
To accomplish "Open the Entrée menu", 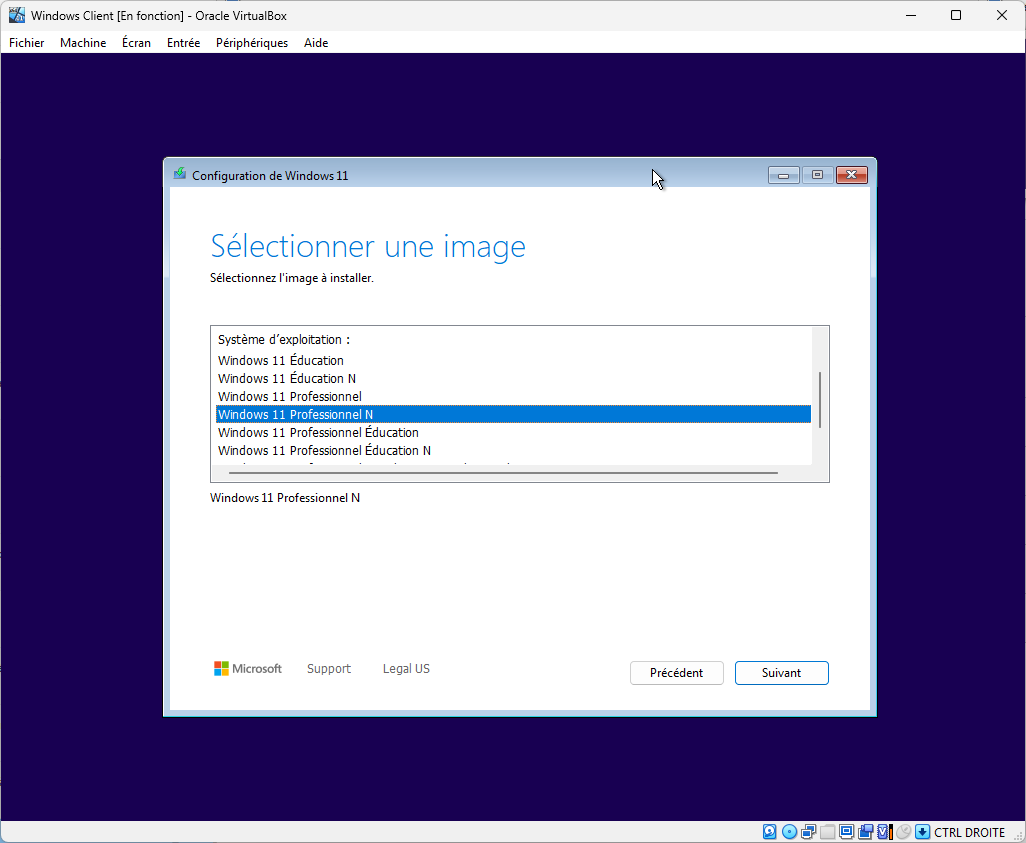I will pos(183,43).
